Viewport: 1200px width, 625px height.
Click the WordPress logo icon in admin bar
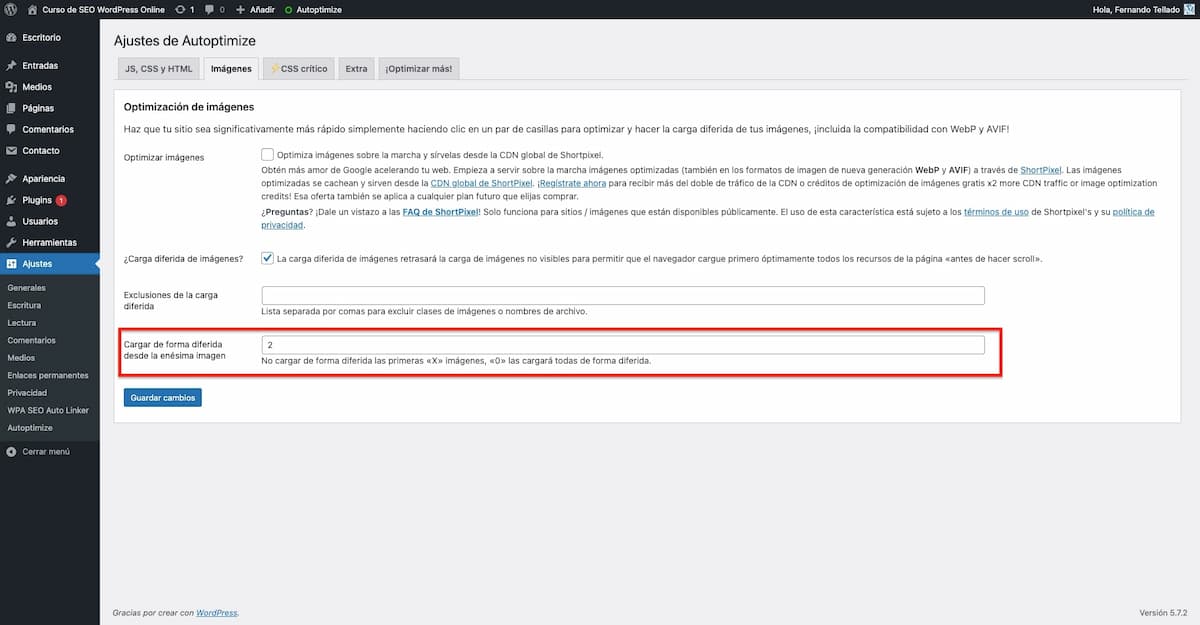pos(11,9)
